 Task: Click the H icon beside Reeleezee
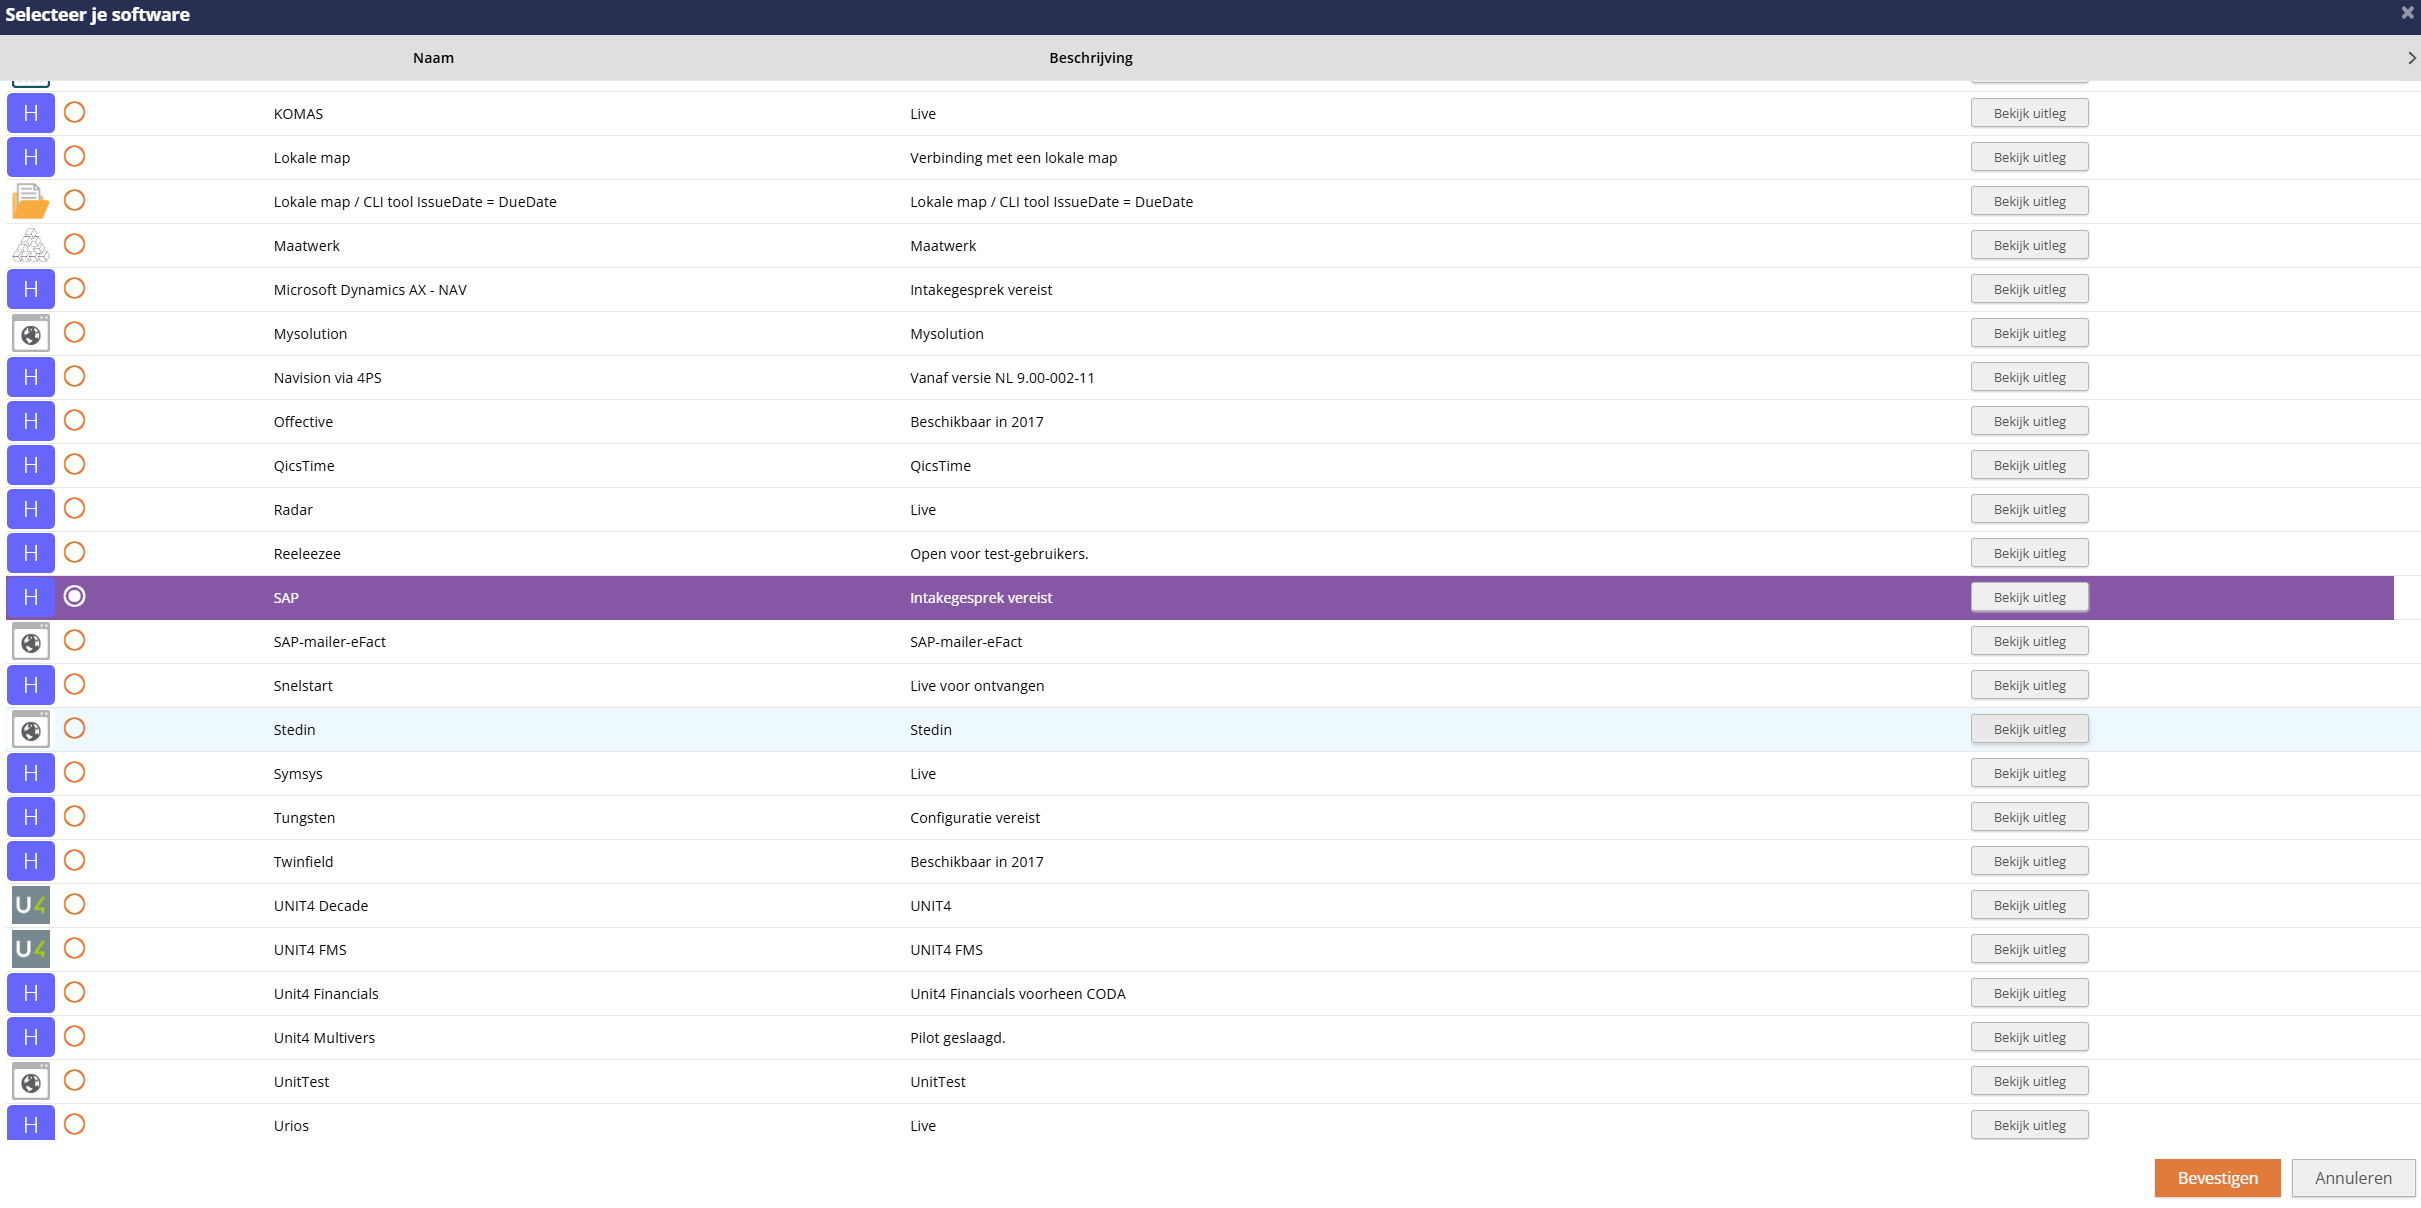pos(31,553)
